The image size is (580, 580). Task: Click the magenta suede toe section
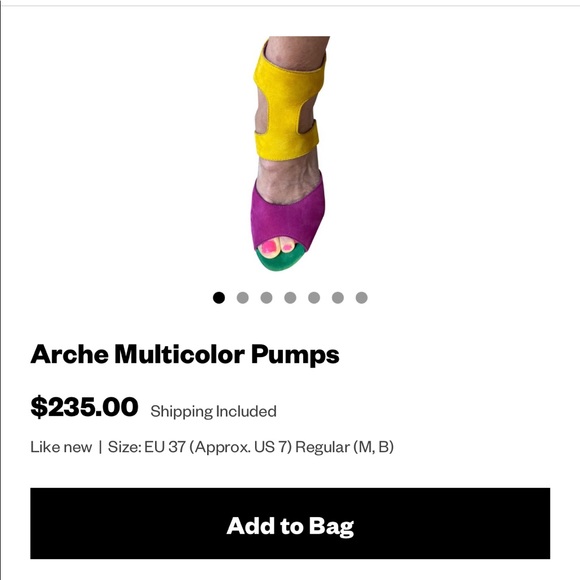(x=287, y=218)
